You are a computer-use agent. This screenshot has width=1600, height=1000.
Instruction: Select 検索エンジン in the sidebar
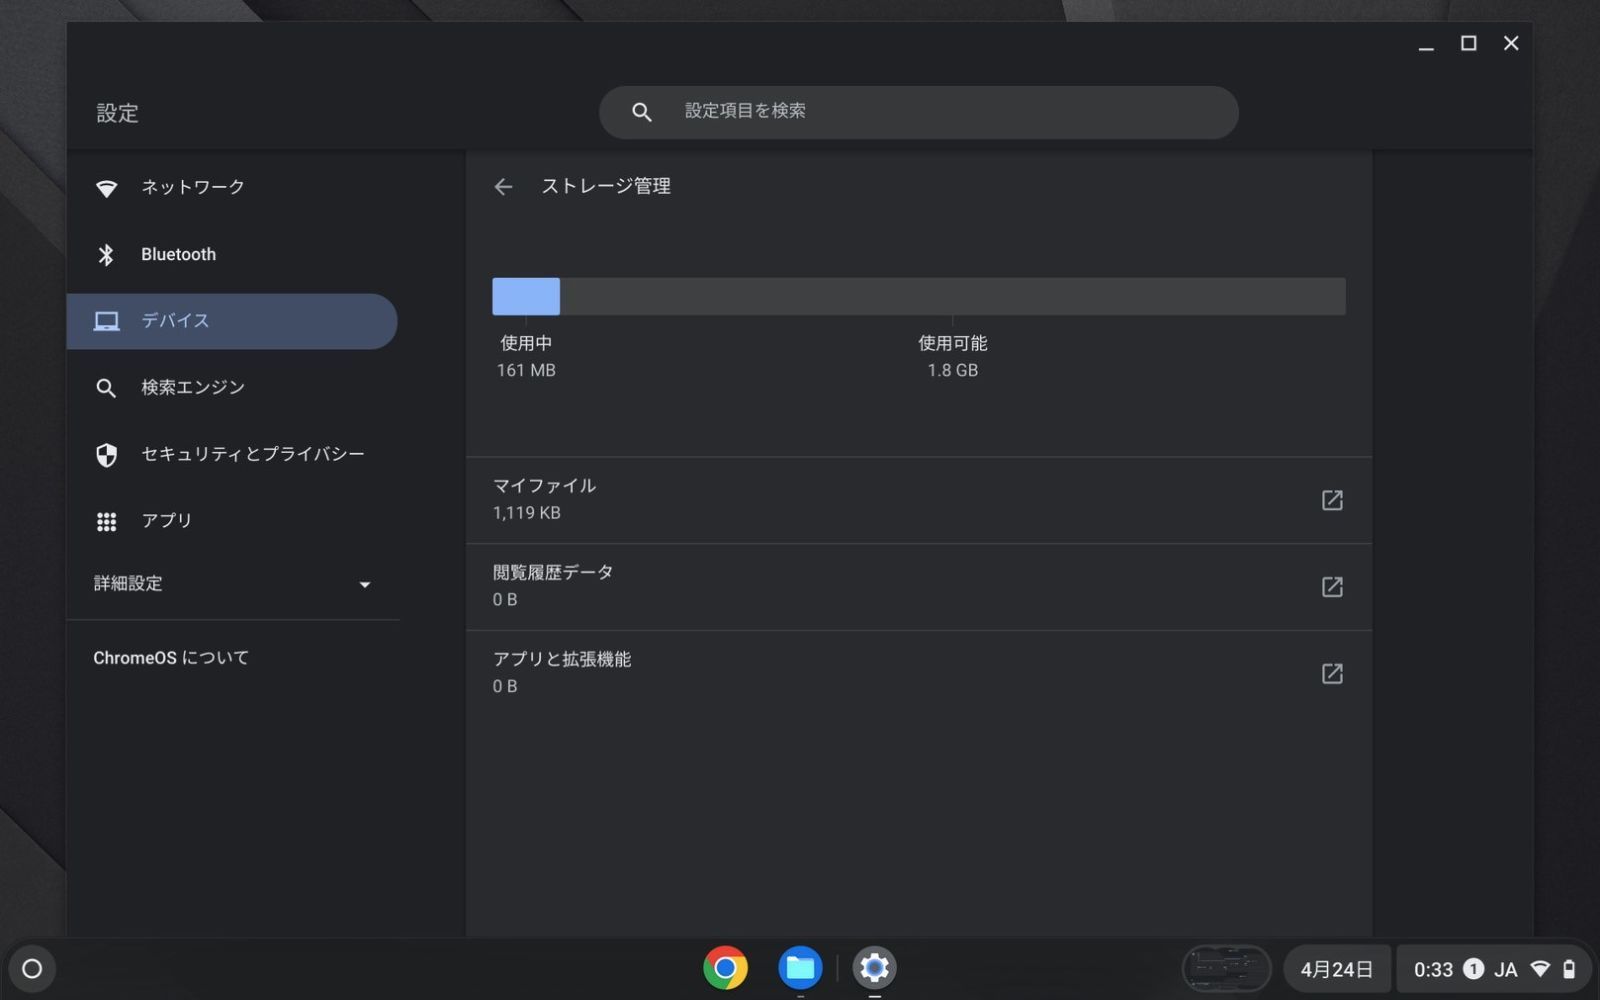232,388
